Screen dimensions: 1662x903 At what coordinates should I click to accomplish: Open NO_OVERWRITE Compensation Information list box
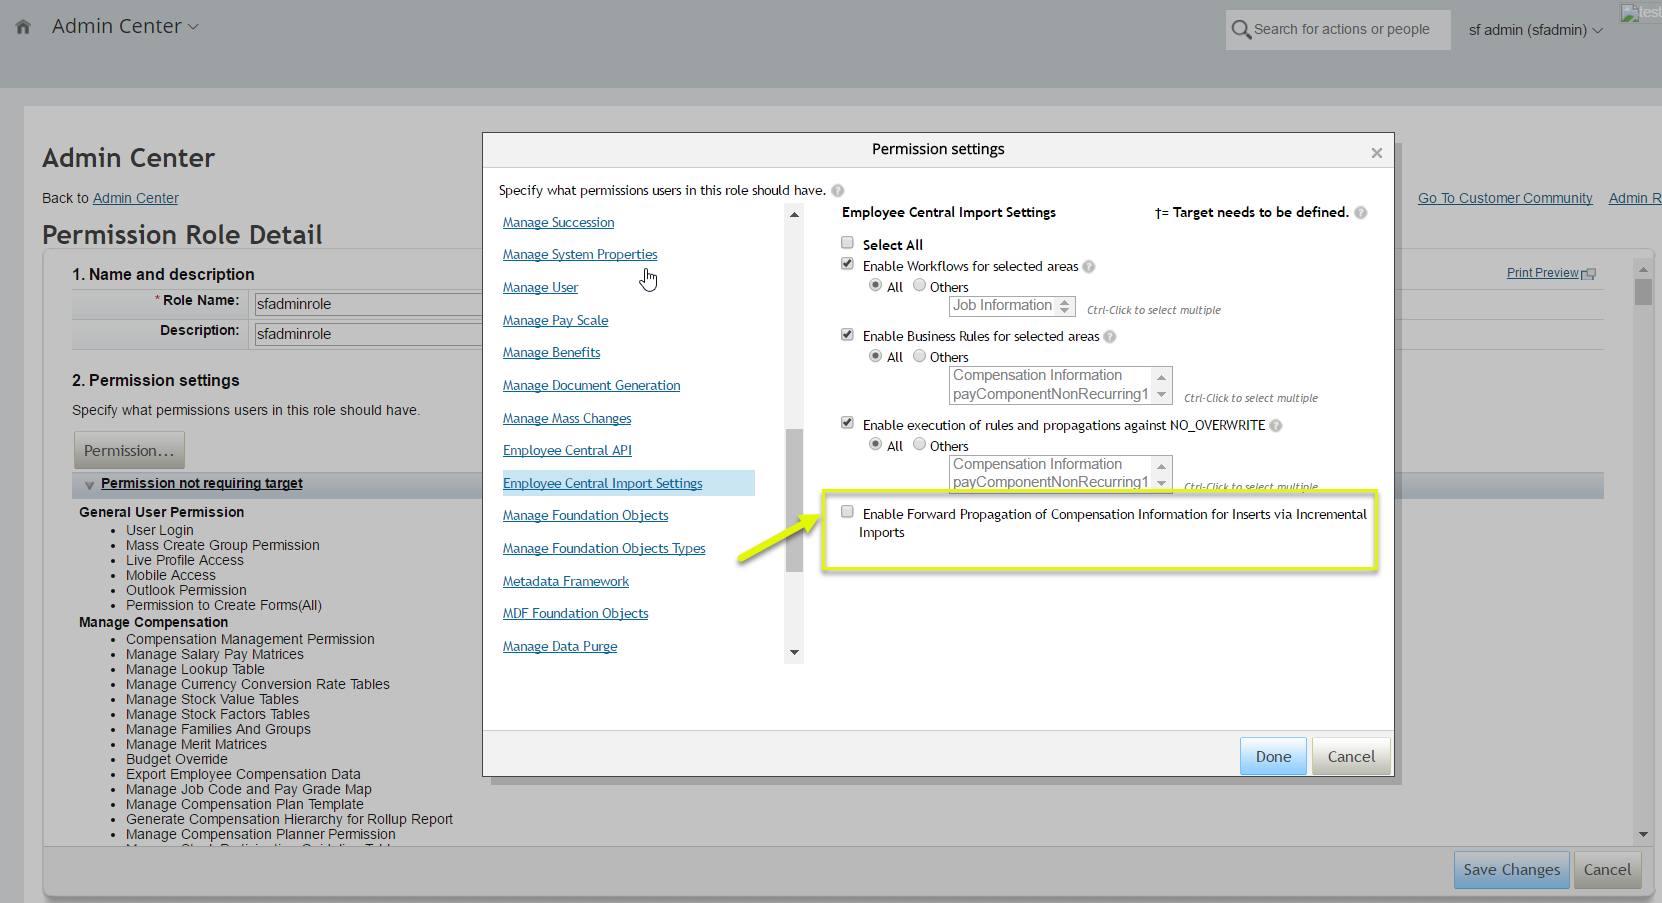1060,473
